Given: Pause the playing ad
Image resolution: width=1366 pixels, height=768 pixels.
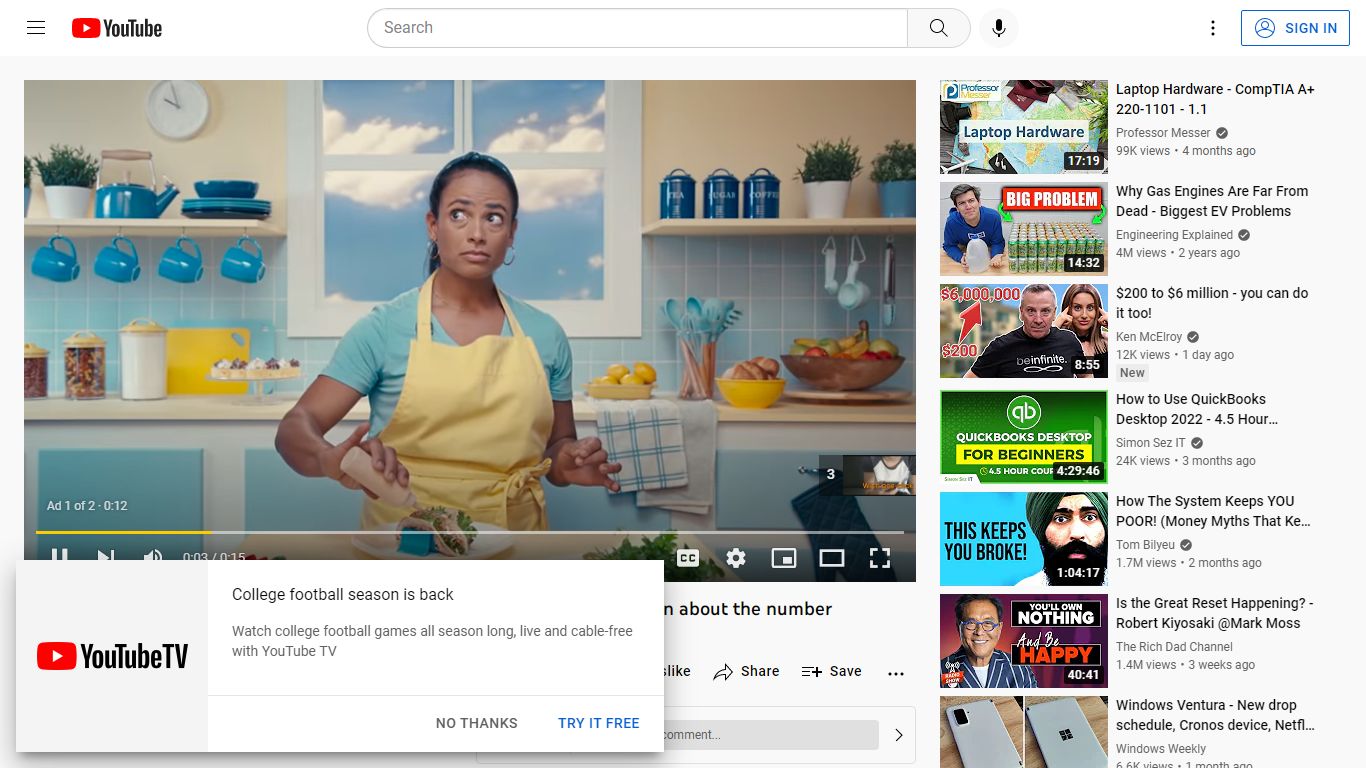Looking at the screenshot, I should coord(60,553).
